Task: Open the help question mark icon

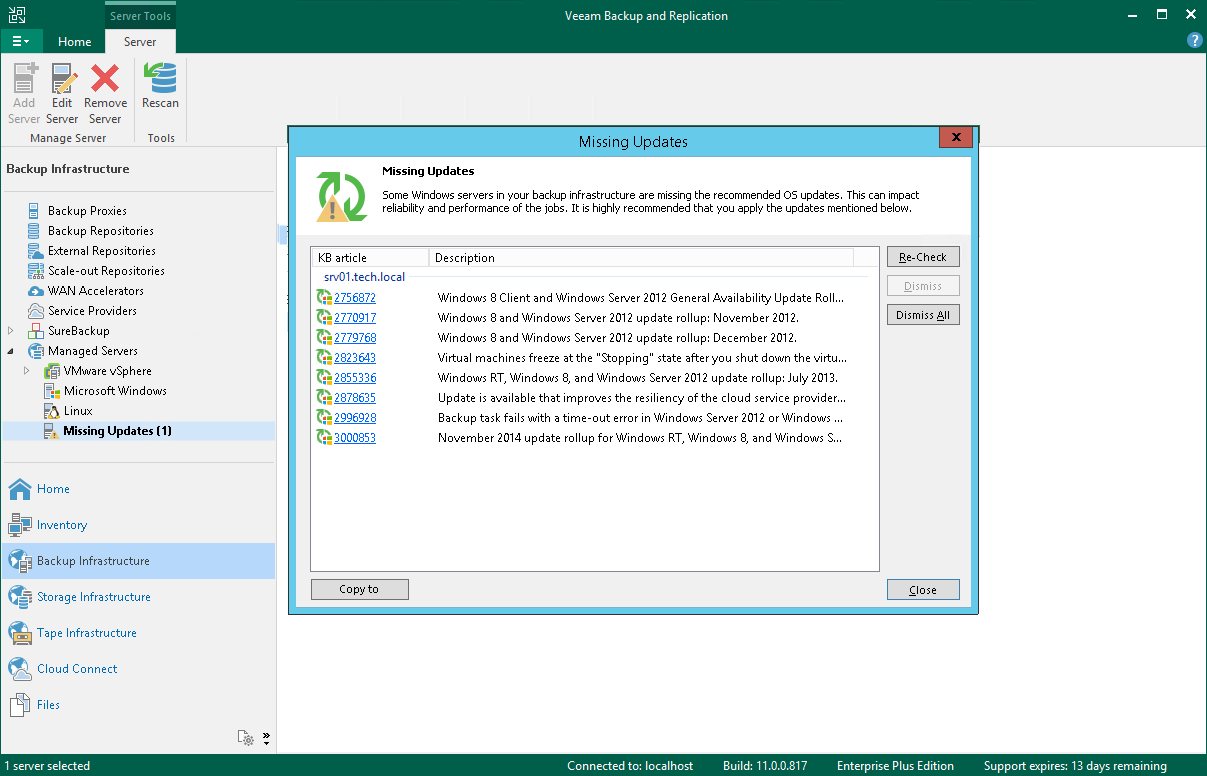Action: point(1194,41)
